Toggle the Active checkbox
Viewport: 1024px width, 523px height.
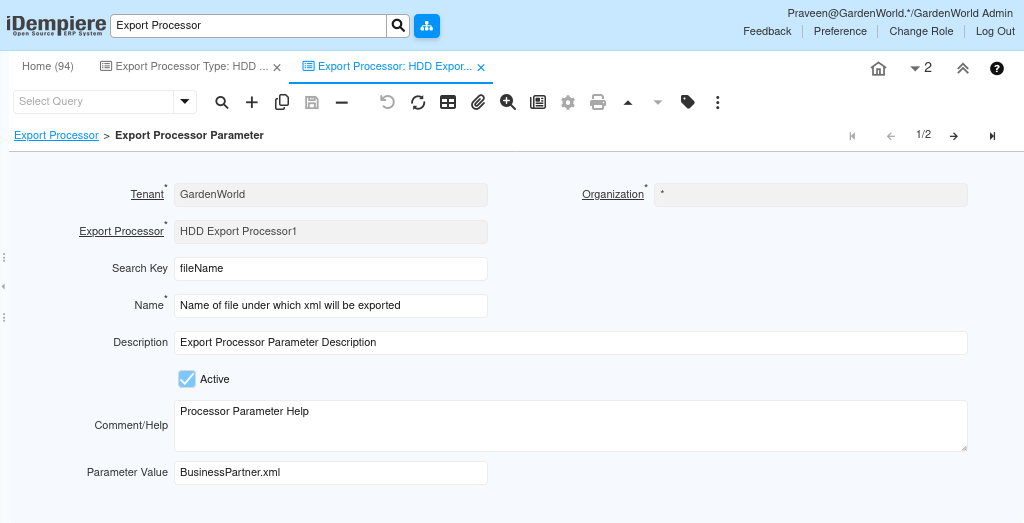click(187, 379)
